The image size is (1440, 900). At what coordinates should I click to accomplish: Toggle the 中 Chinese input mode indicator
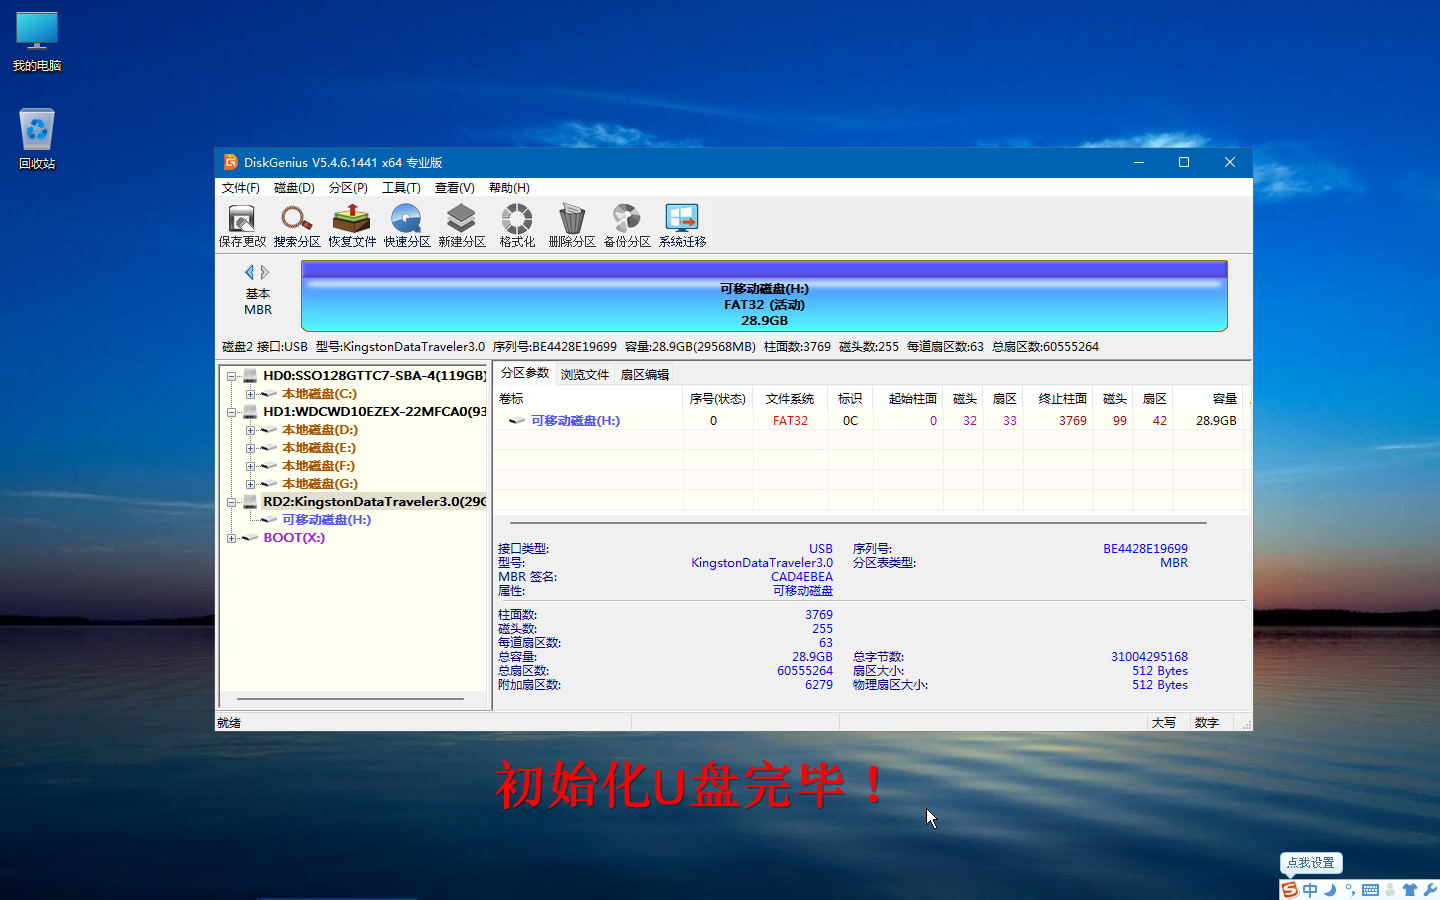[x=1310, y=889]
